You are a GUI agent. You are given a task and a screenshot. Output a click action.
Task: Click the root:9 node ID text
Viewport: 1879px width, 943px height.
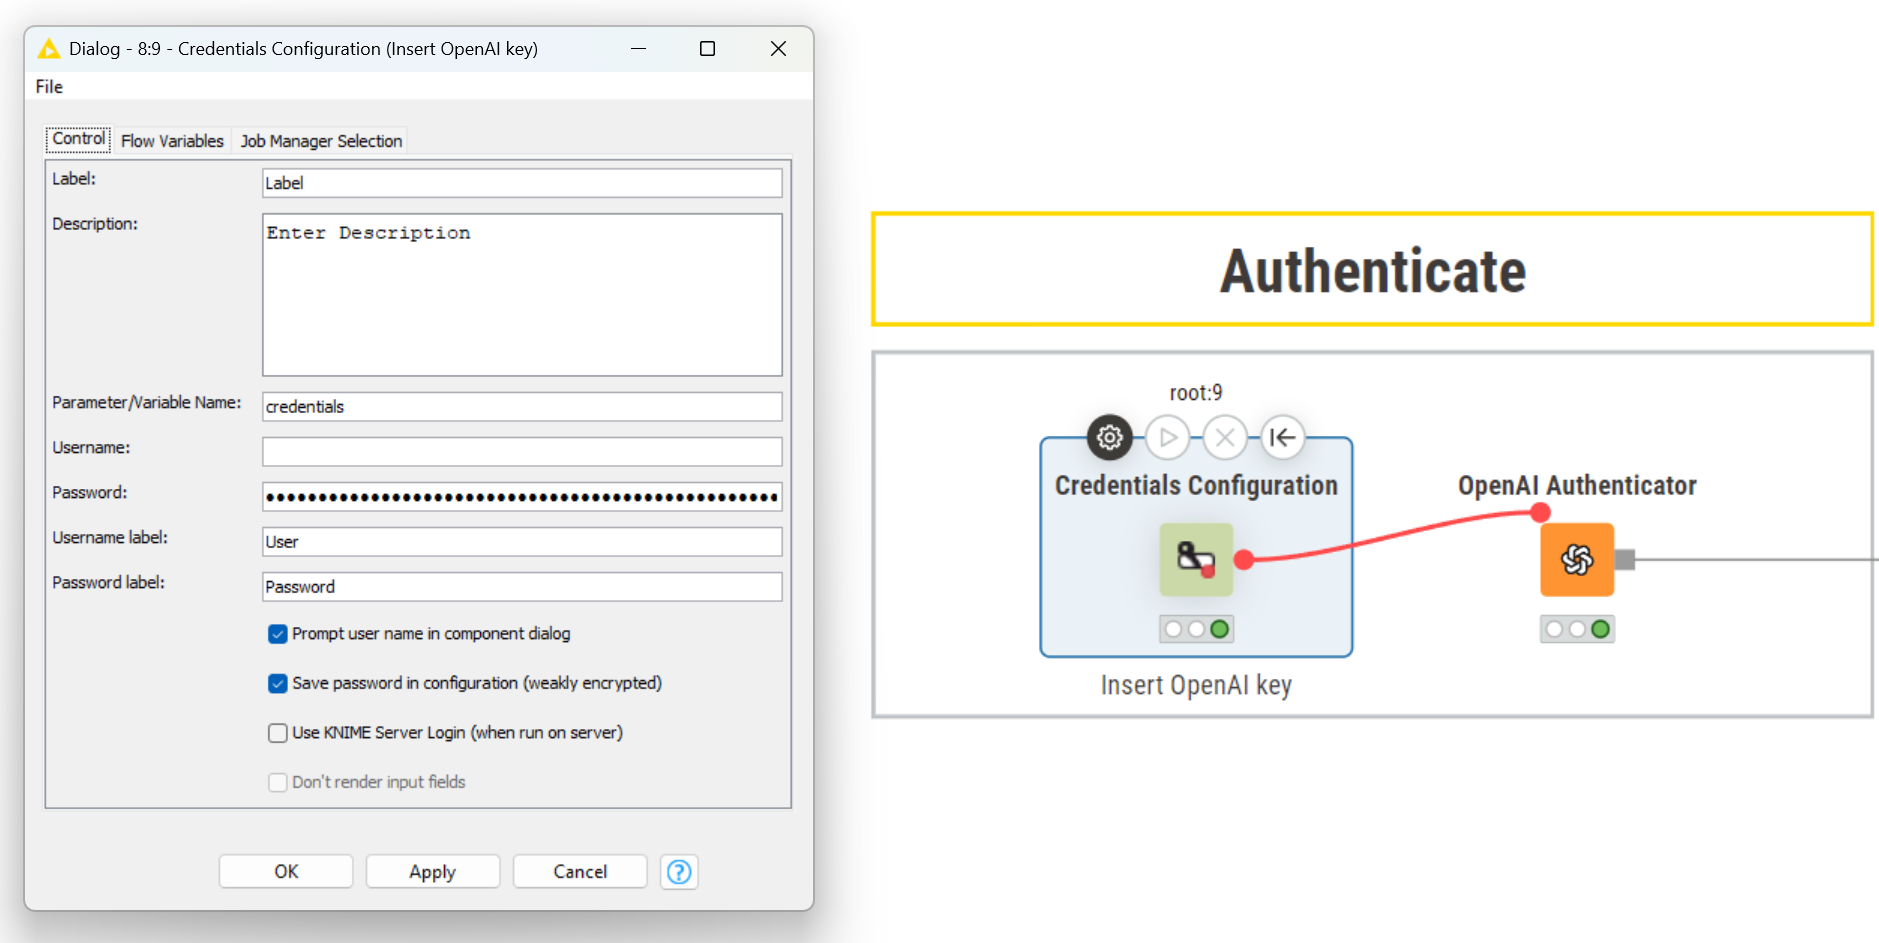click(x=1196, y=393)
